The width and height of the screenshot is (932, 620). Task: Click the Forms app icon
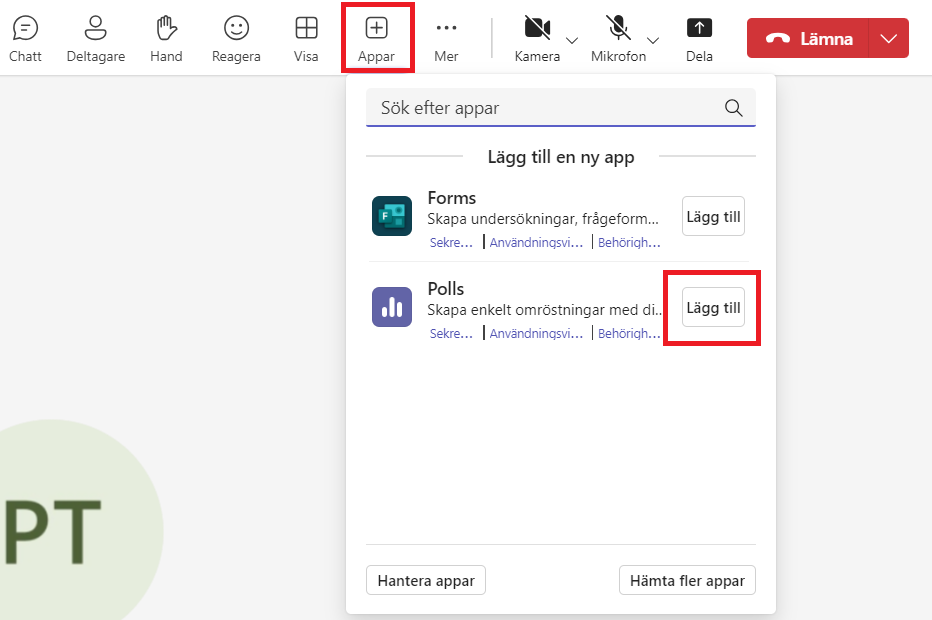(392, 216)
